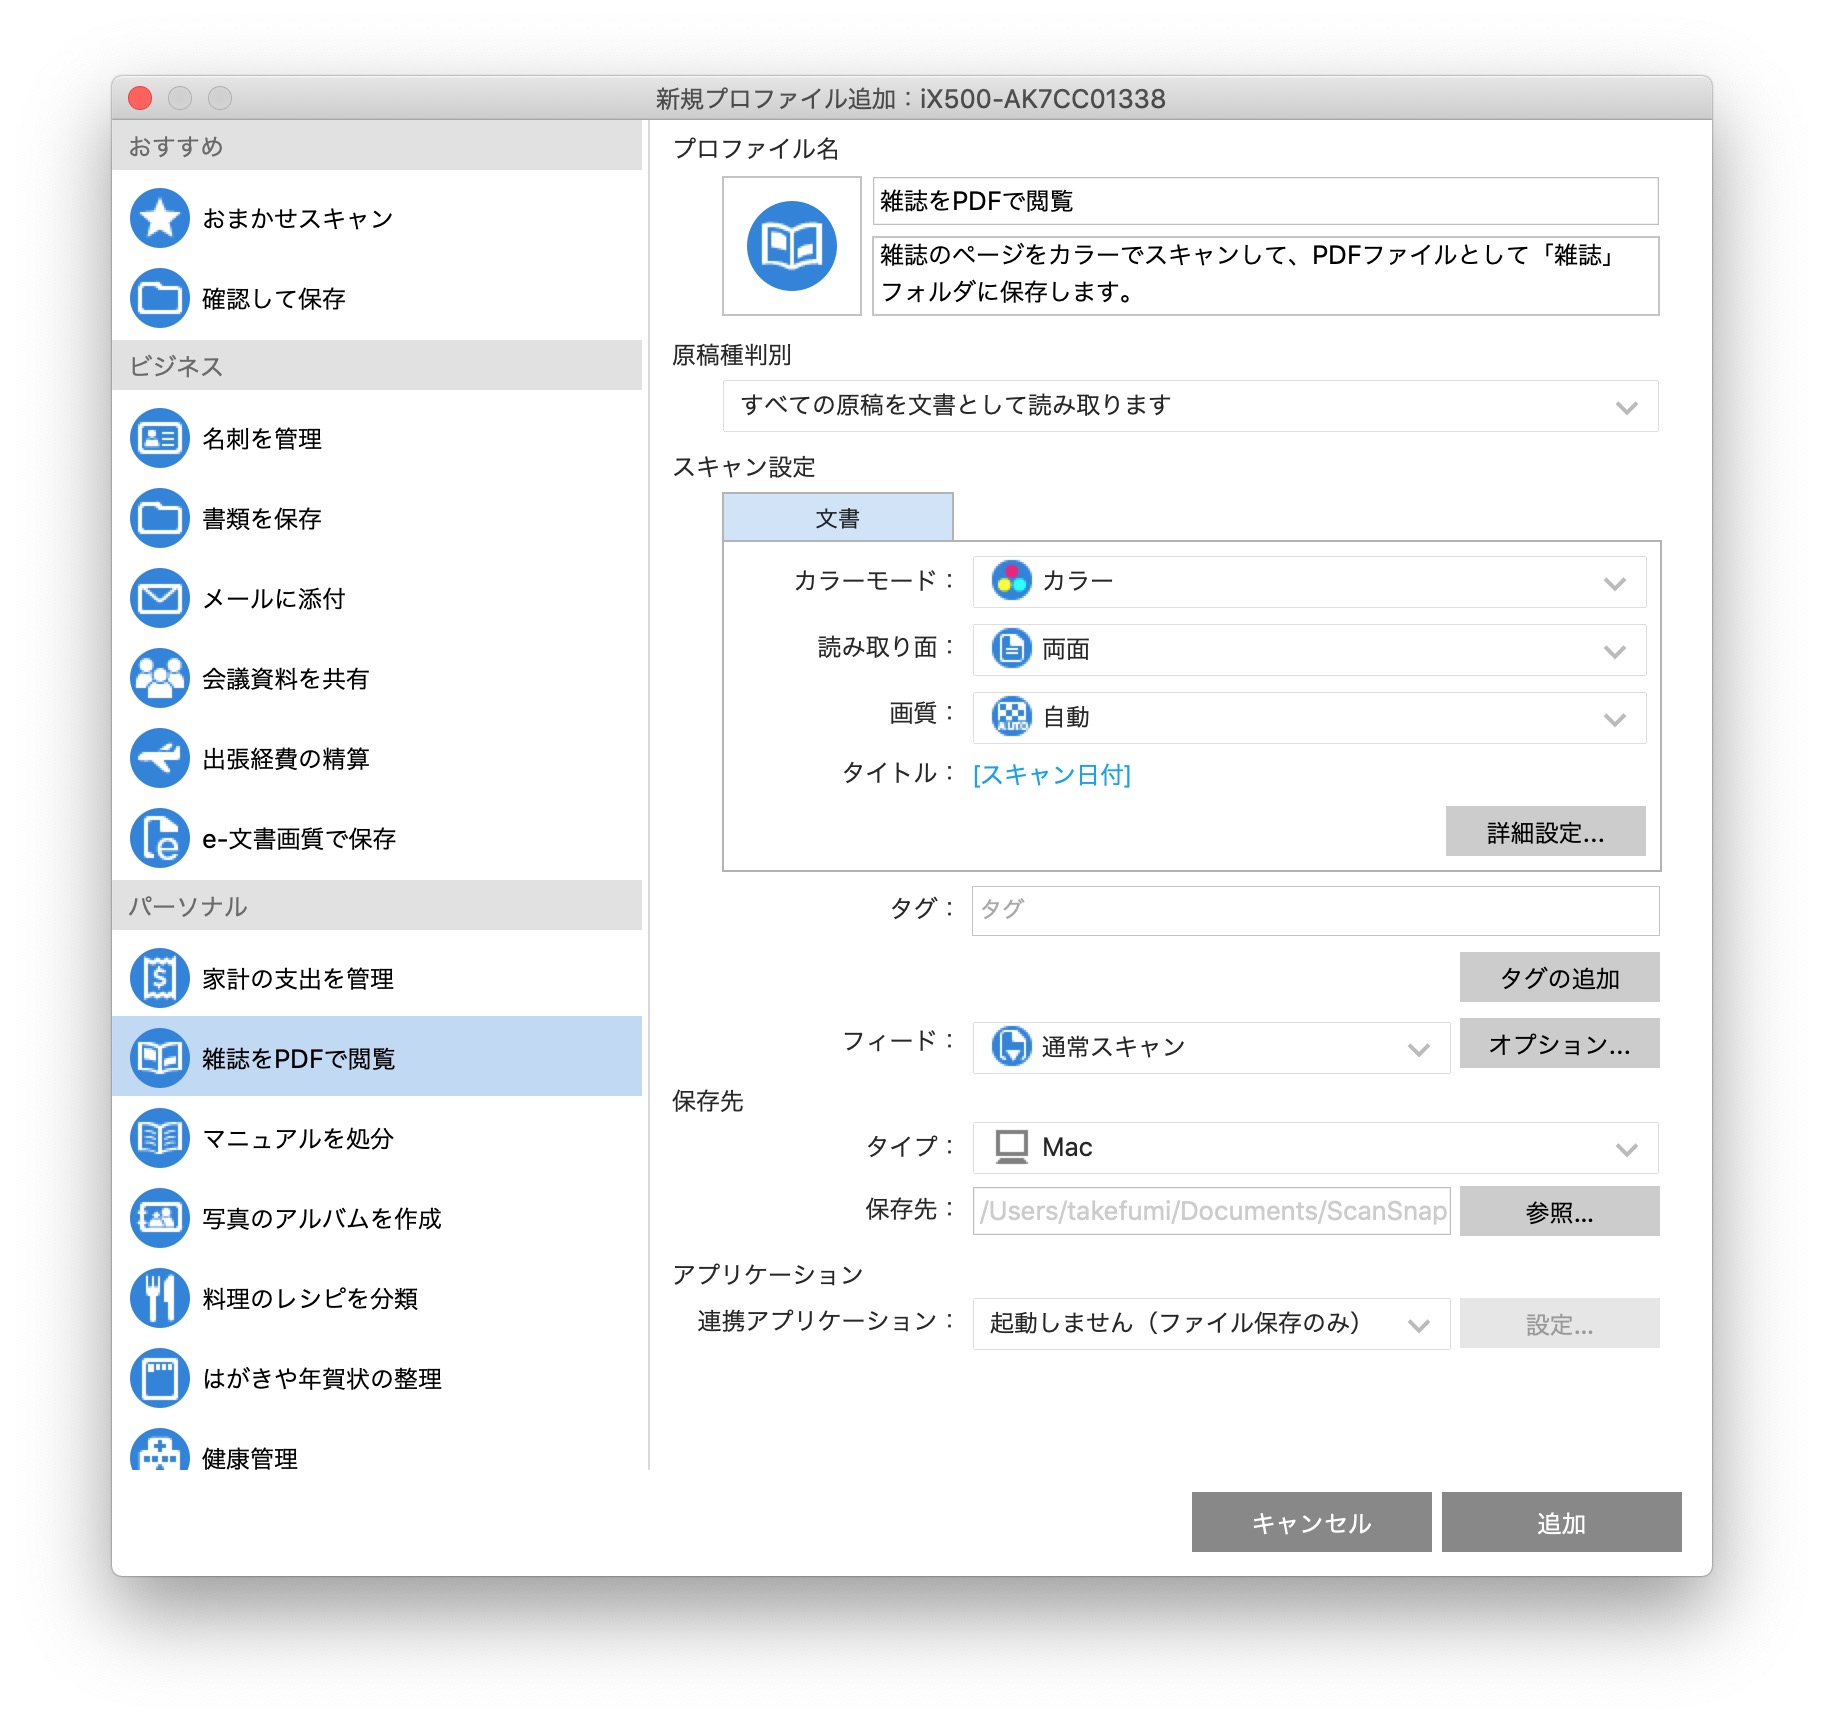The width and height of the screenshot is (1824, 1724).
Task: Select the はがきや年賀状の整理 profile label
Action: click(x=322, y=1379)
